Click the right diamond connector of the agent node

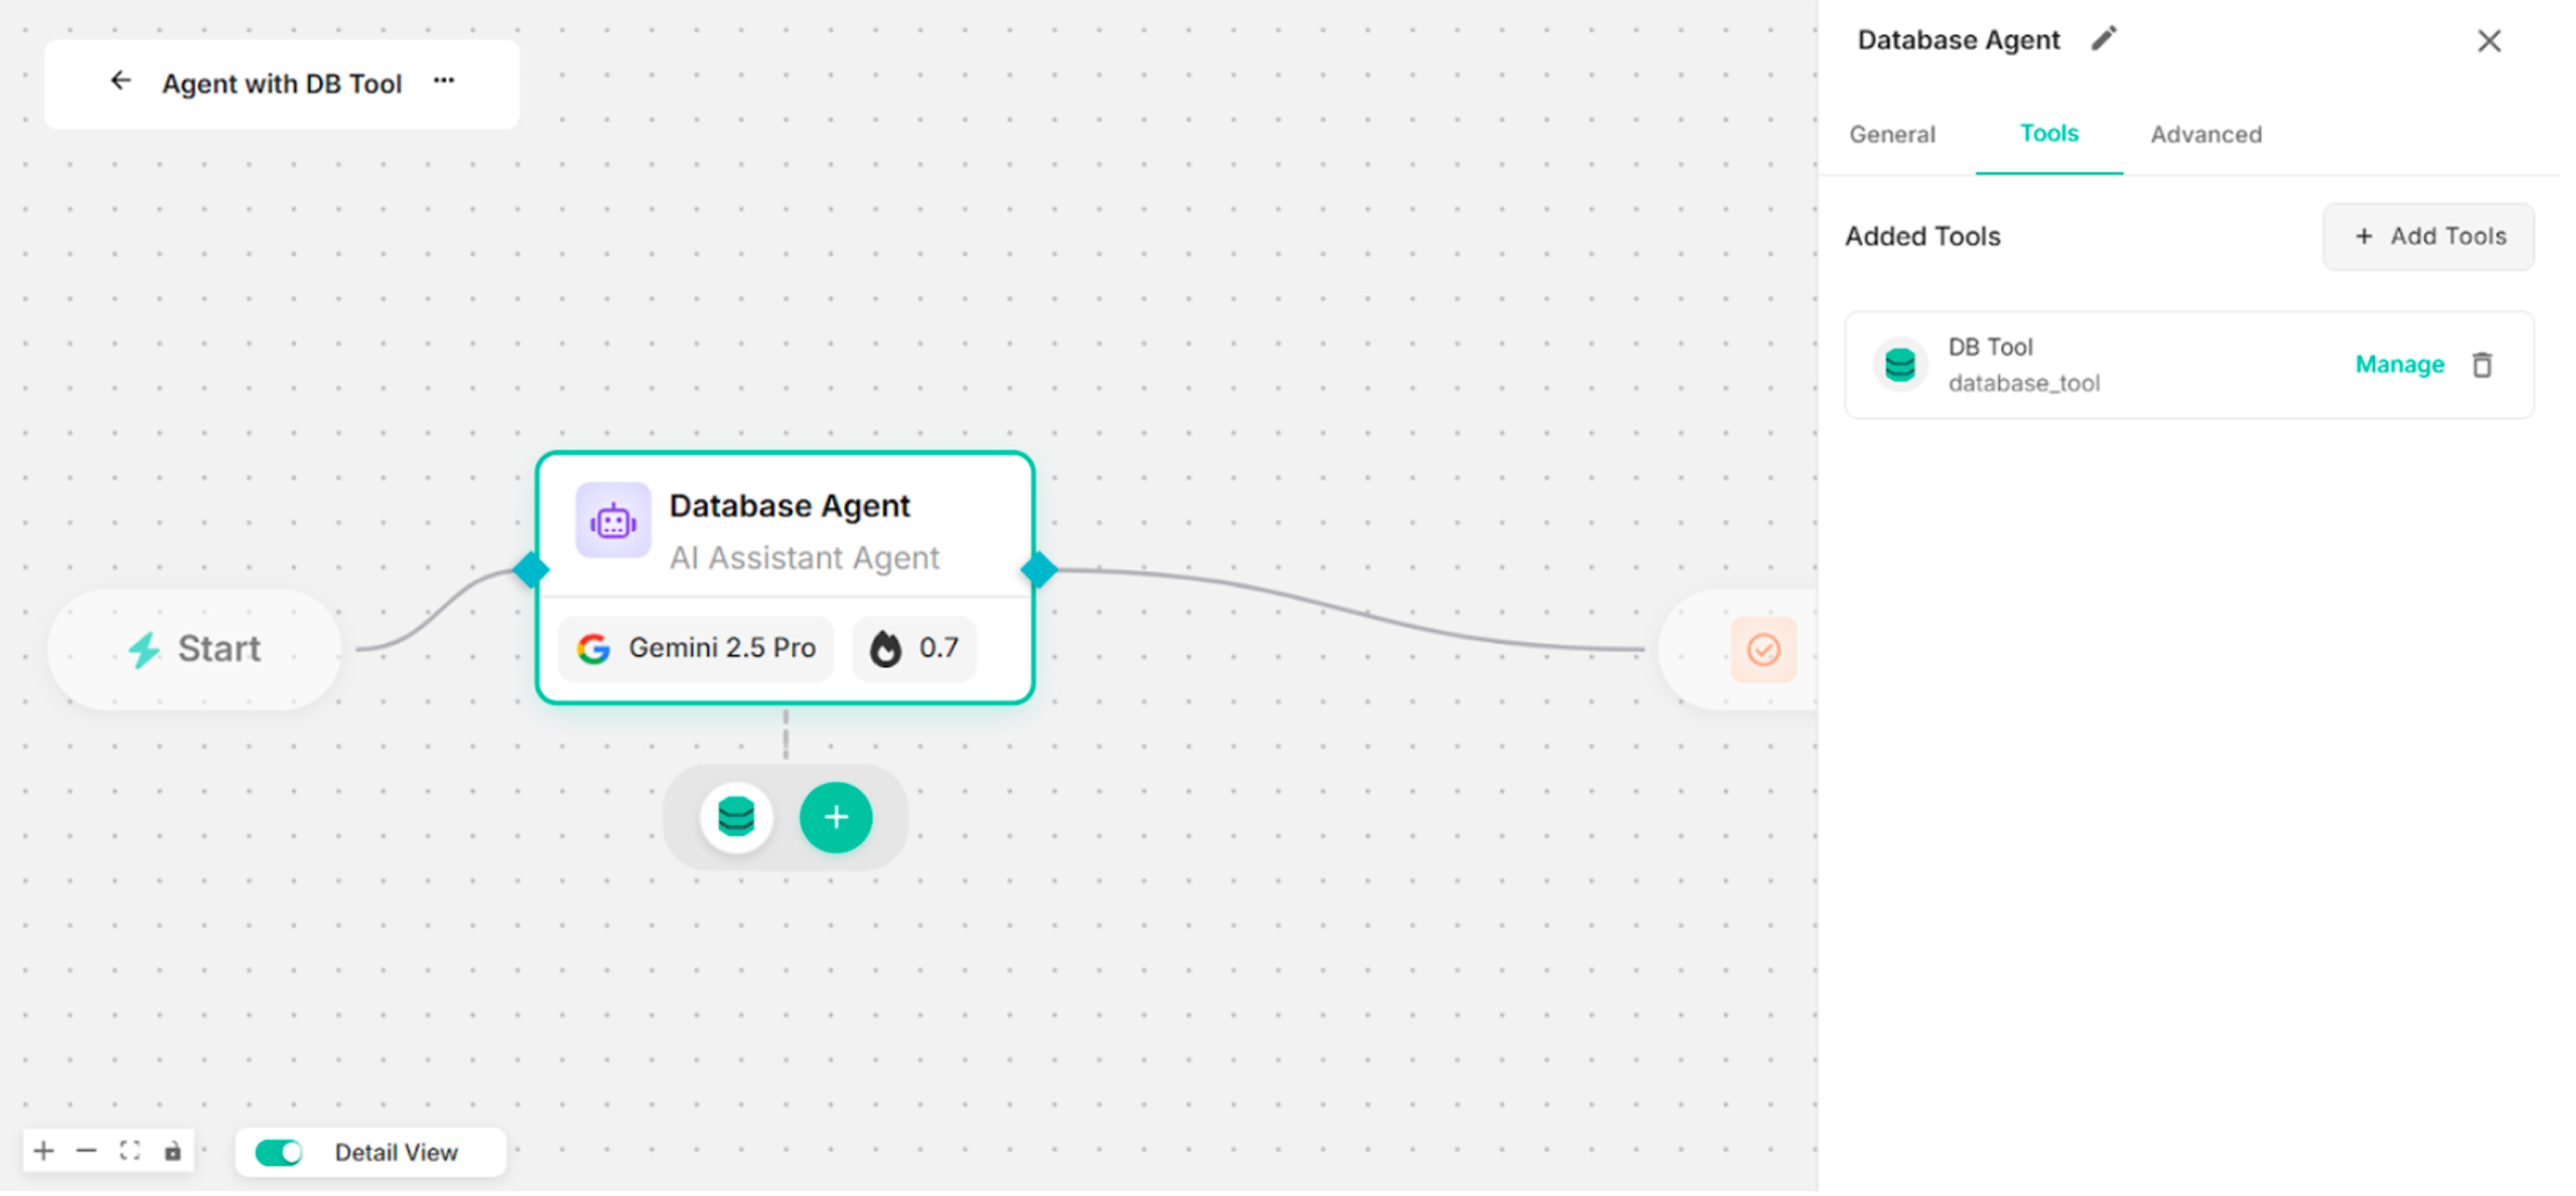point(1039,571)
